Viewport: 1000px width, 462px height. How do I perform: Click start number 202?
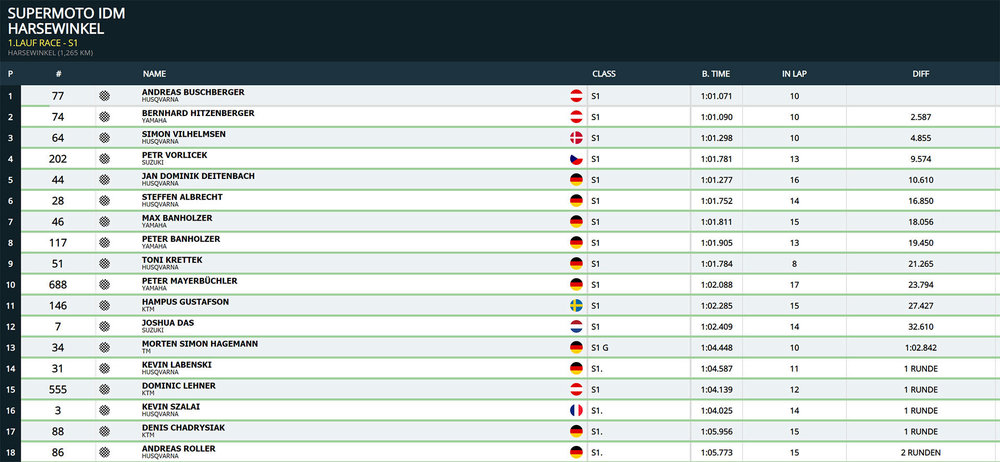58,159
